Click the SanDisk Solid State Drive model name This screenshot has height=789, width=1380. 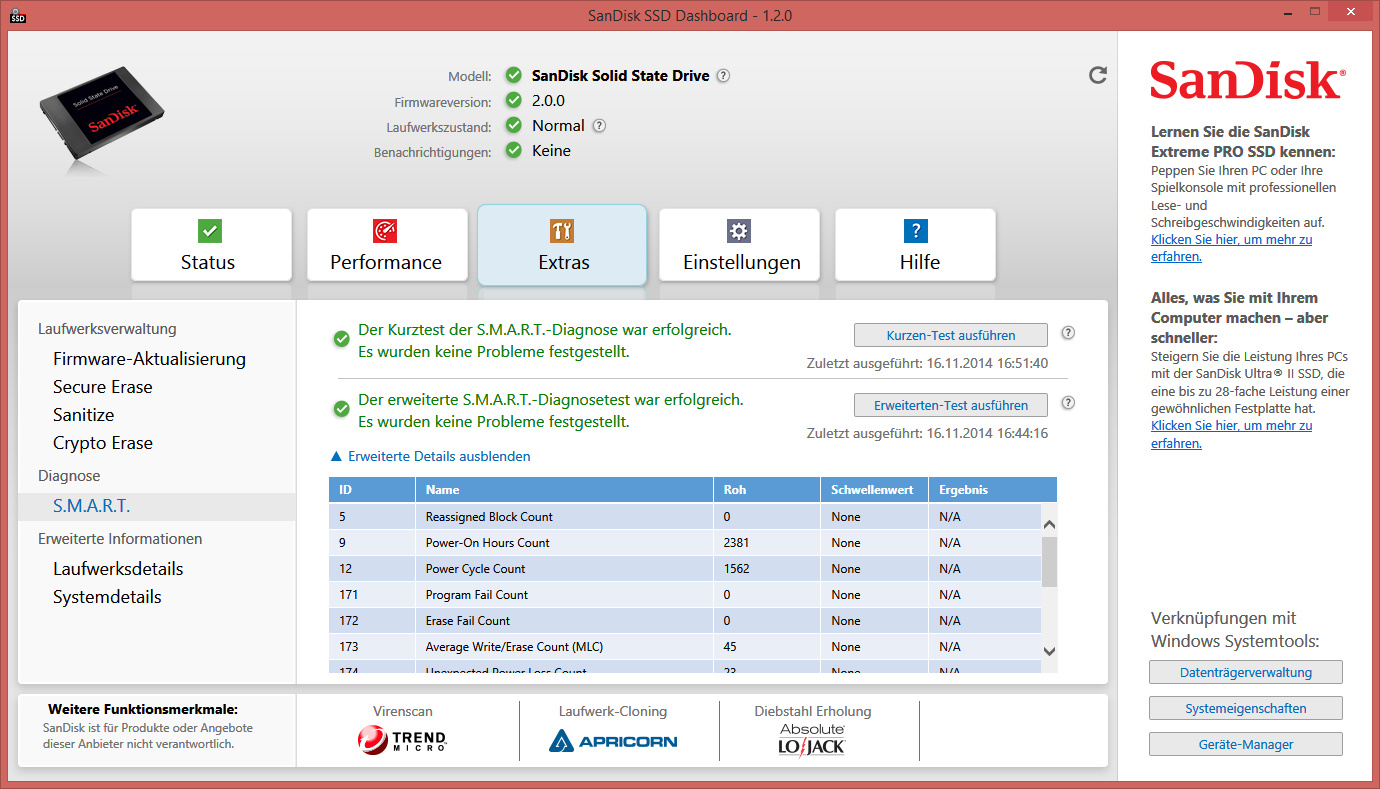620,76
